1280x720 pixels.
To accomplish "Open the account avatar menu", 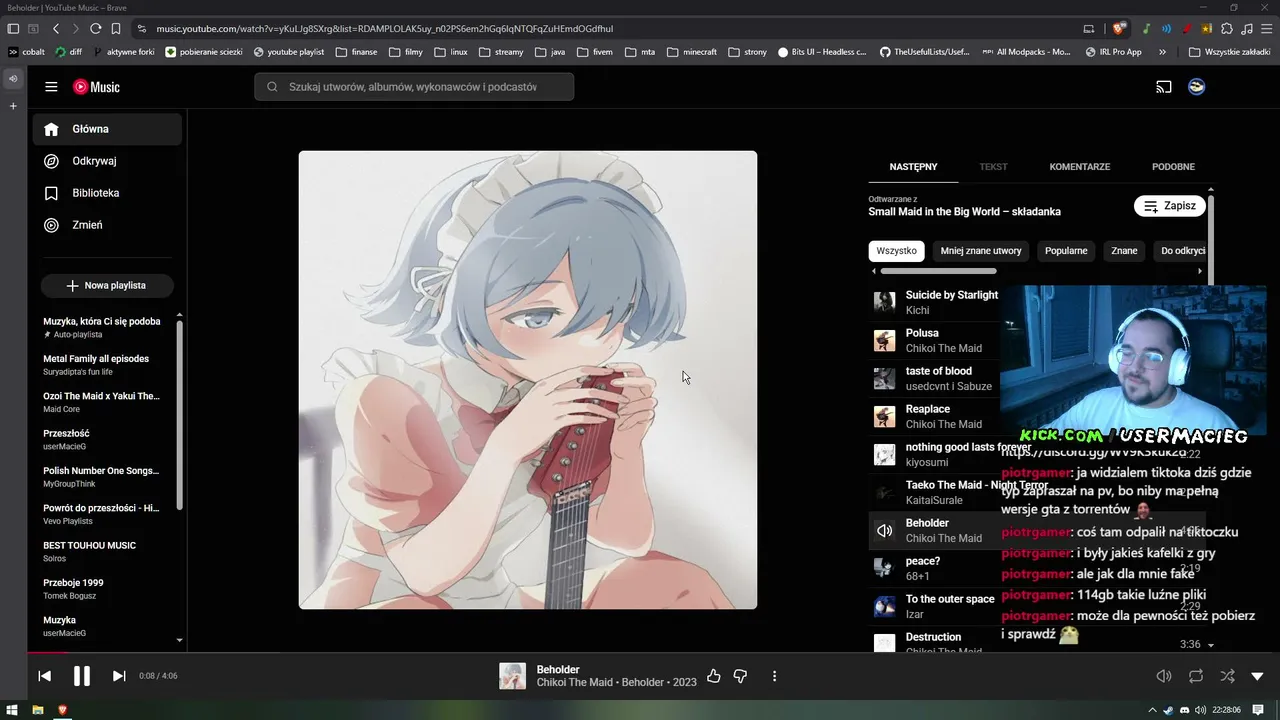I will pos(1196,87).
